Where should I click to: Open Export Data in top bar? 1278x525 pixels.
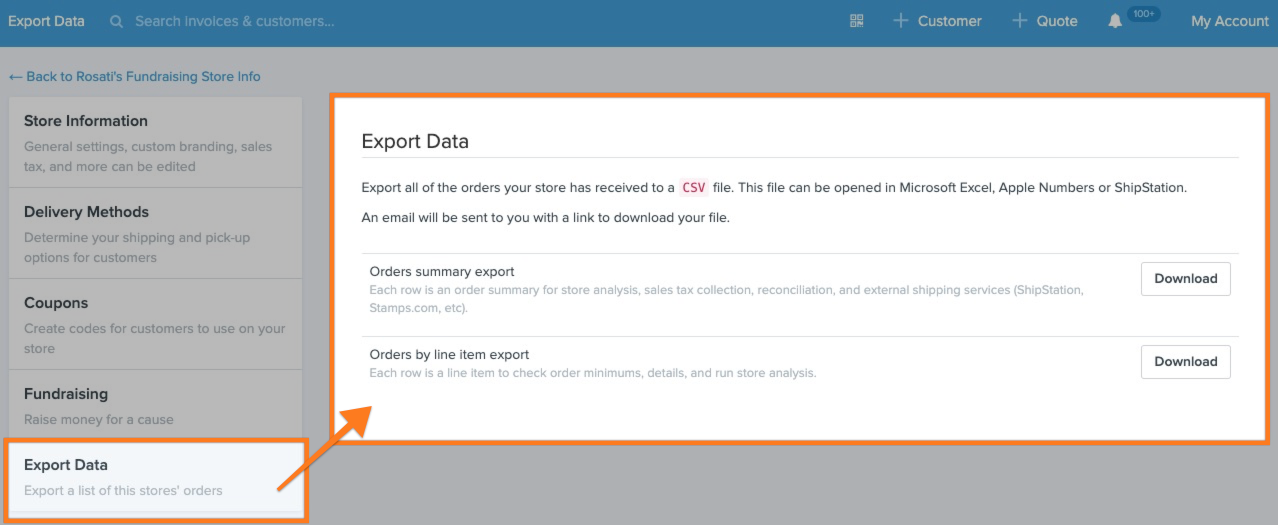[x=46, y=21]
